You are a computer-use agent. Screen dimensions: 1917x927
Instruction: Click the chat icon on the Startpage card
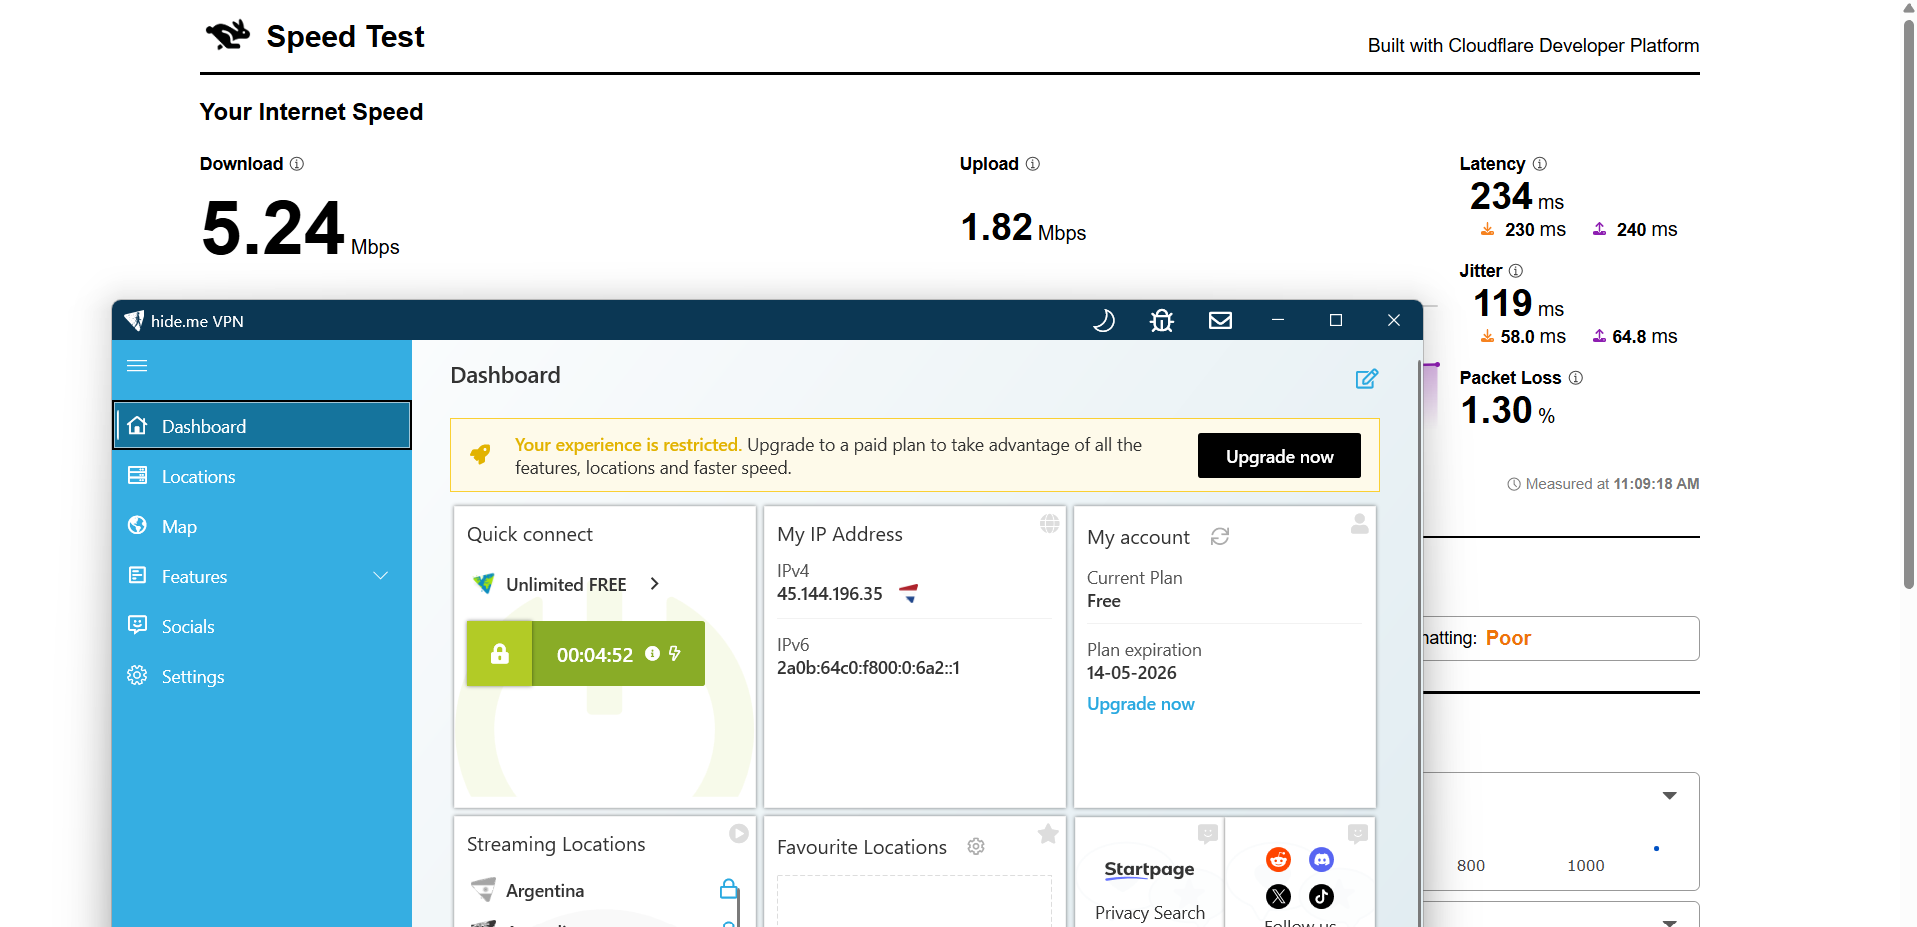1208,834
